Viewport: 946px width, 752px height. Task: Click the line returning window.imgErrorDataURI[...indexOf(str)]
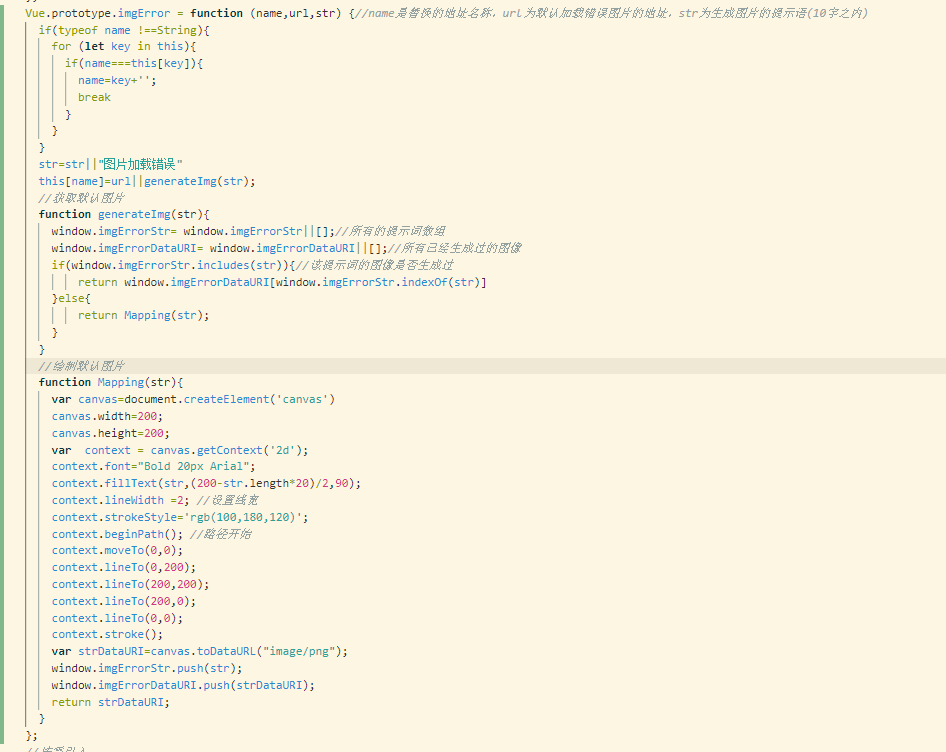tap(282, 282)
